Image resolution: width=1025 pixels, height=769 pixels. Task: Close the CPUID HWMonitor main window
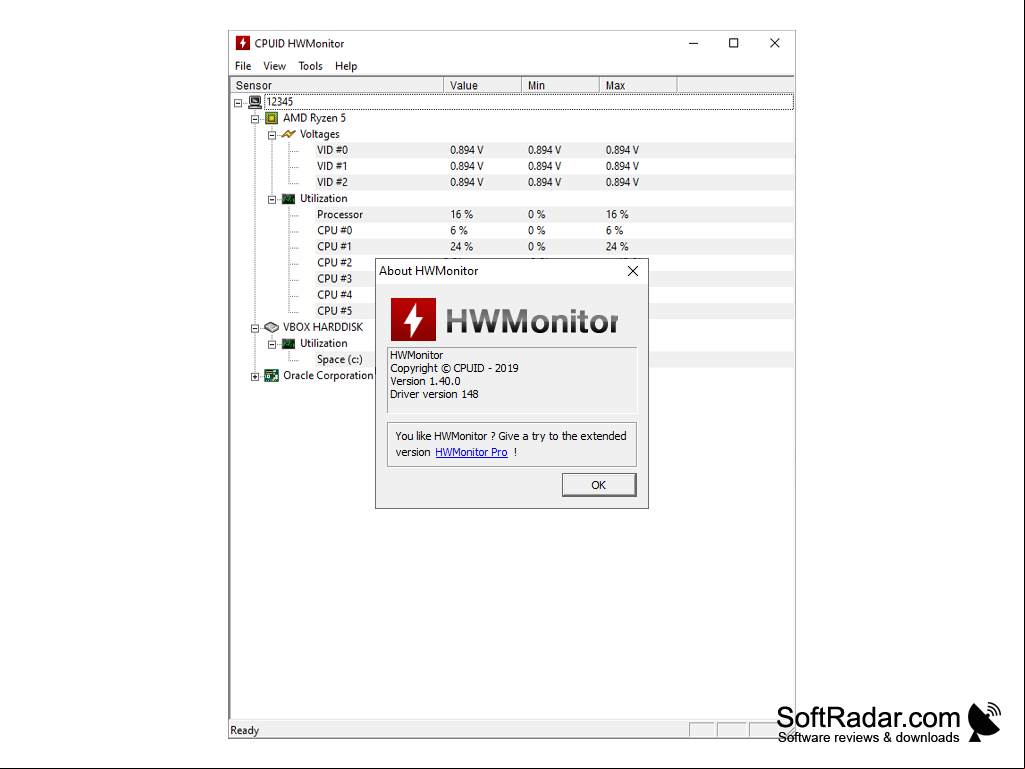point(775,43)
